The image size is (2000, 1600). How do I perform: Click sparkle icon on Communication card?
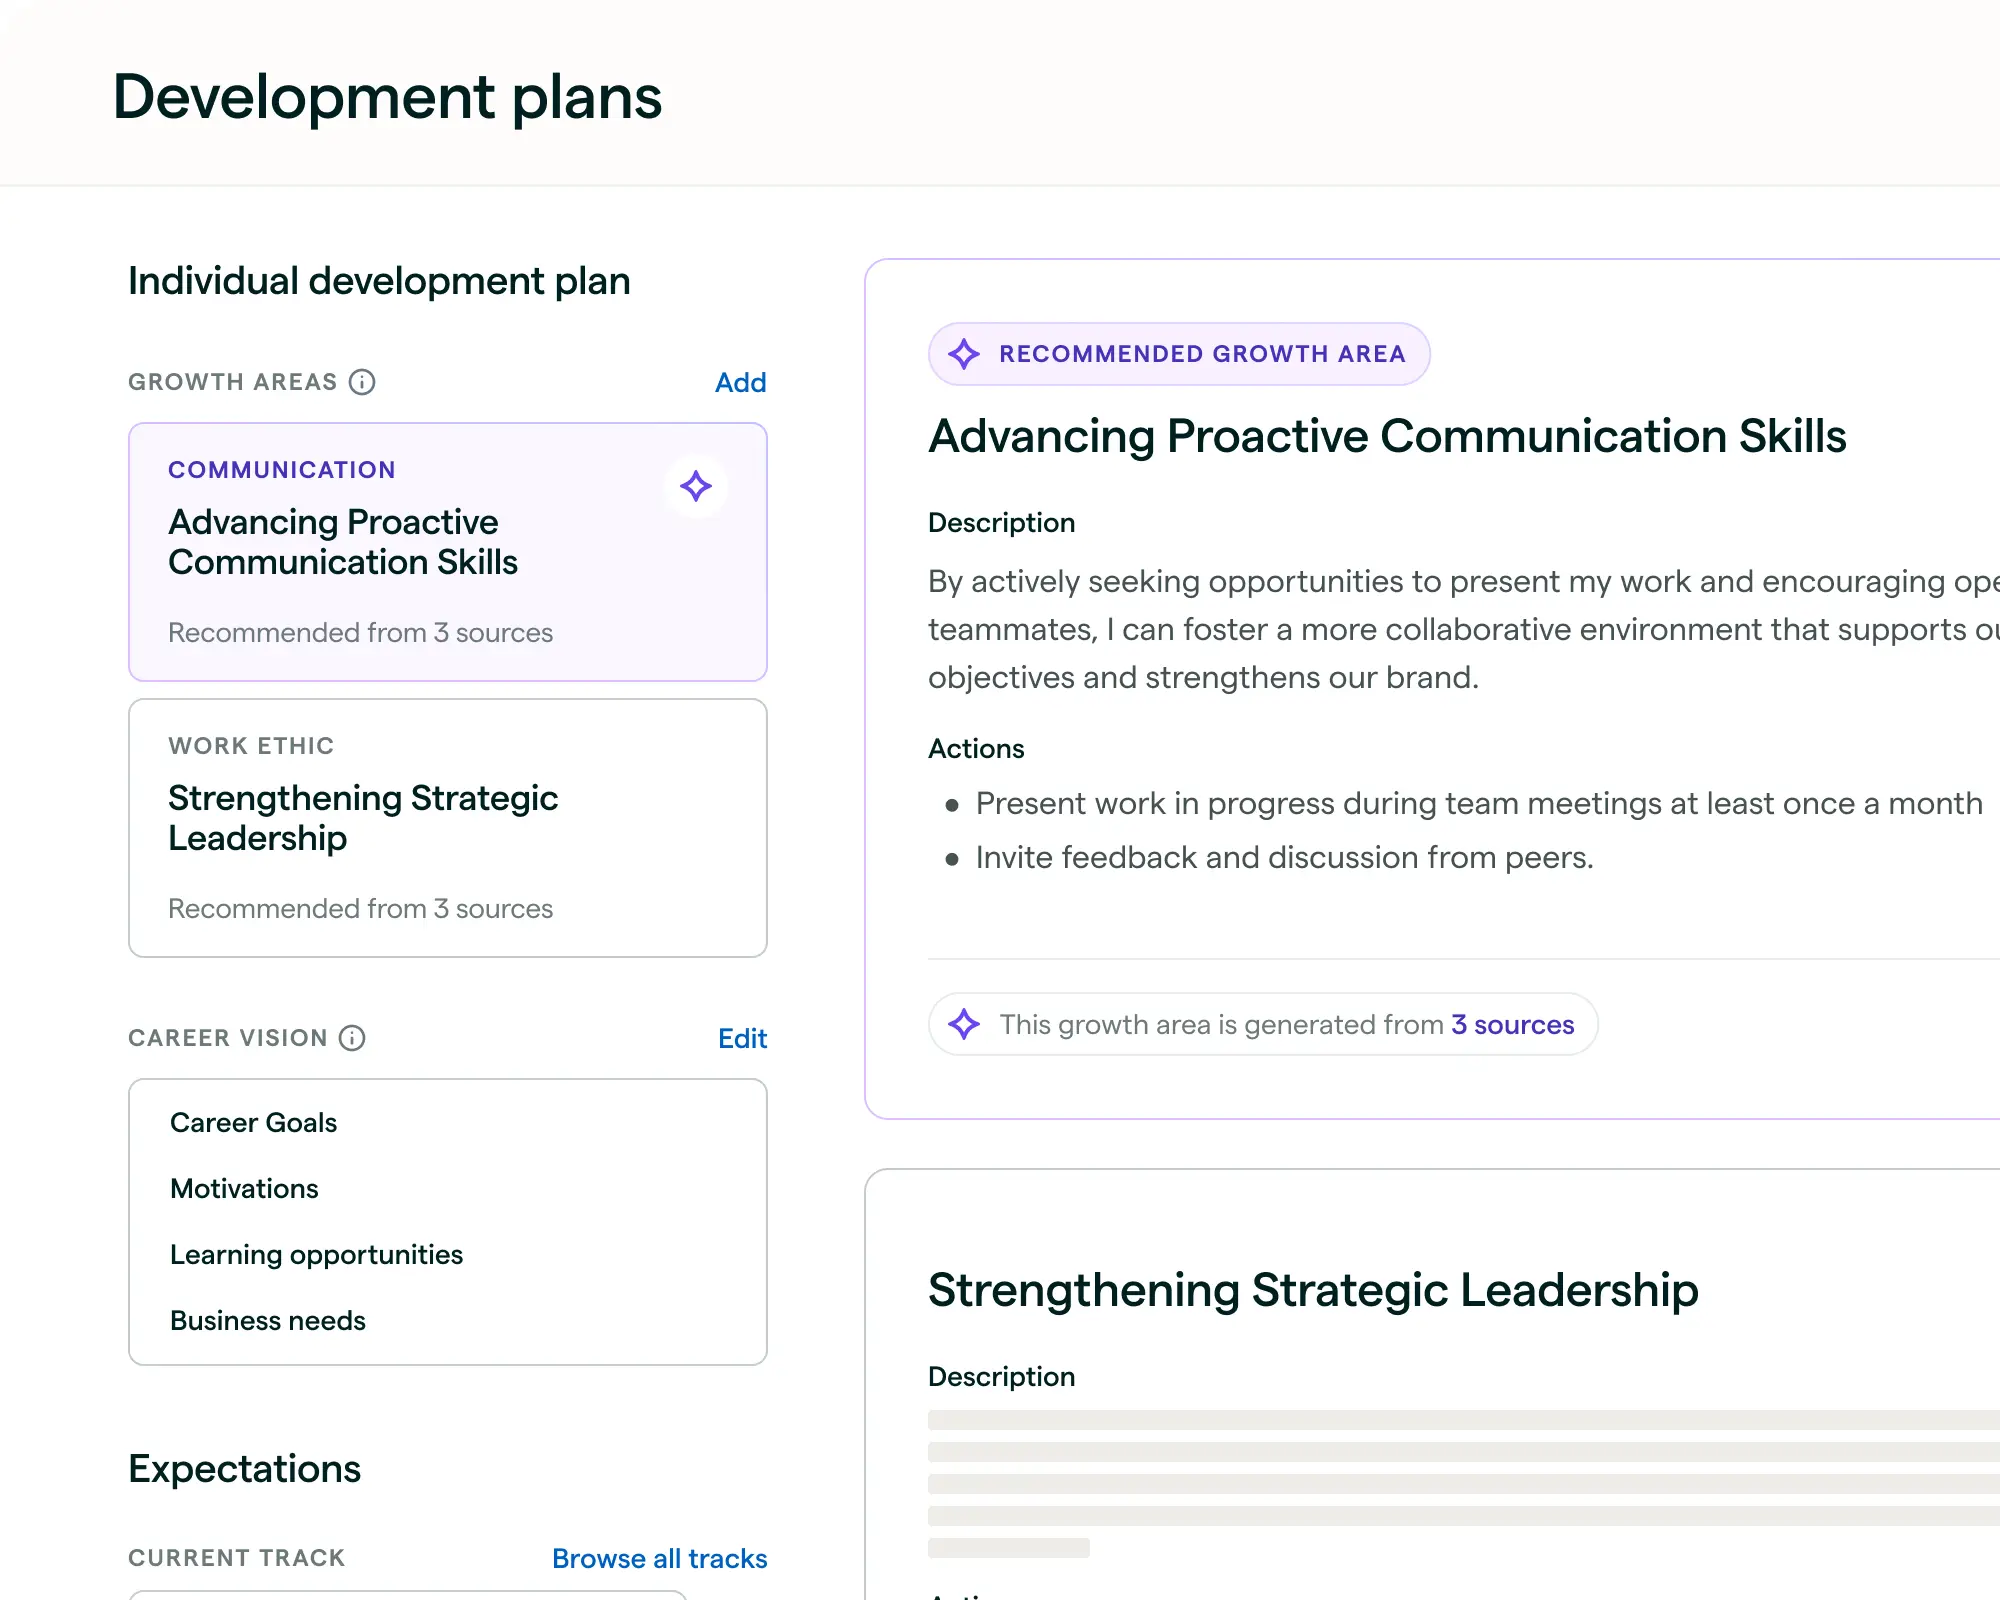point(696,487)
